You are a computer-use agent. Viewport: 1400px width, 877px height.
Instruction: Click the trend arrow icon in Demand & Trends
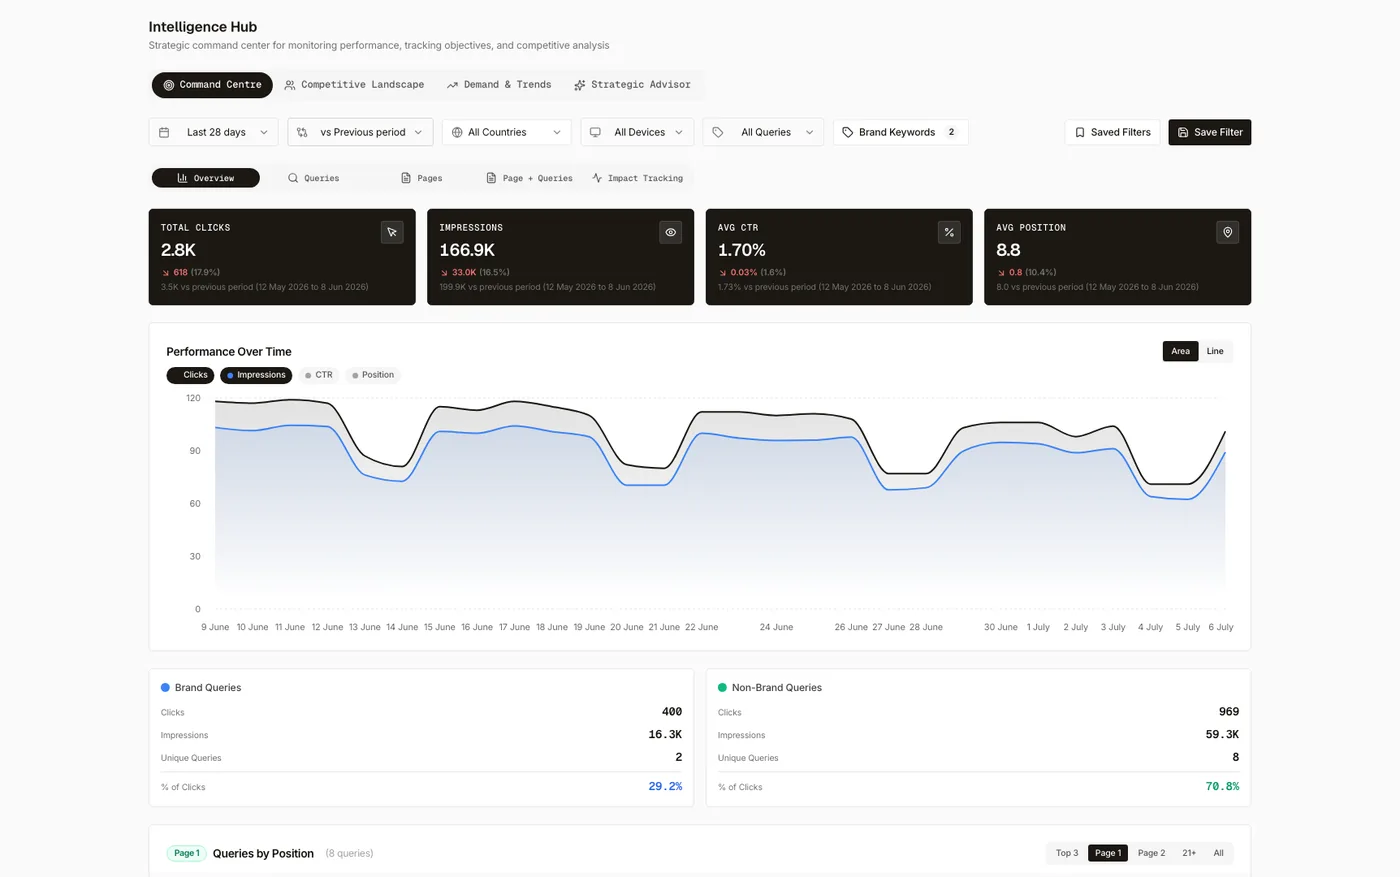point(452,85)
